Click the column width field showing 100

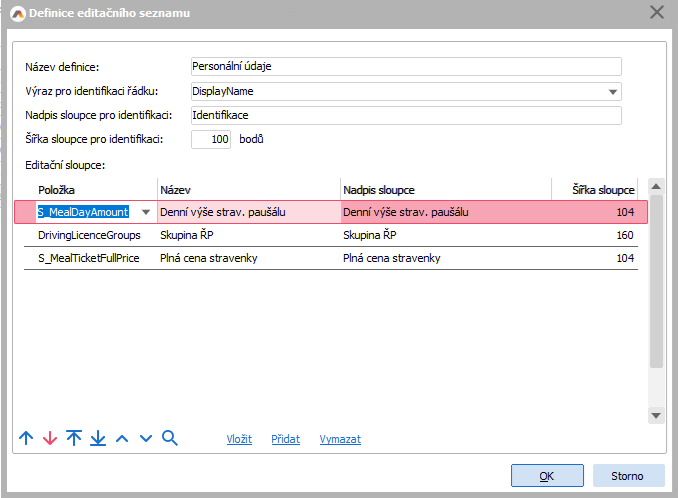click(x=210, y=139)
